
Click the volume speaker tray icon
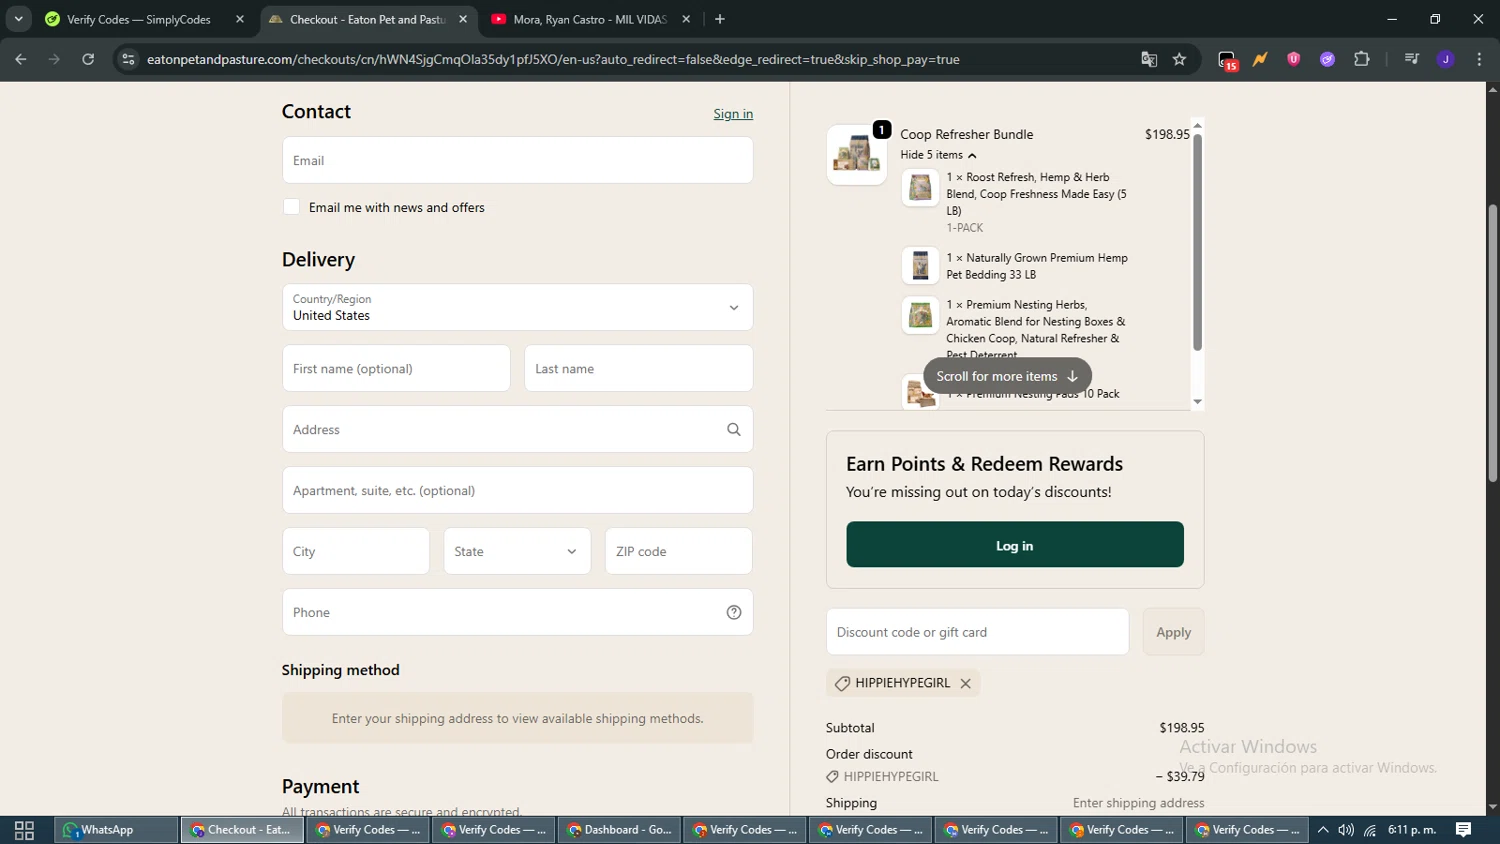[x=1346, y=830]
